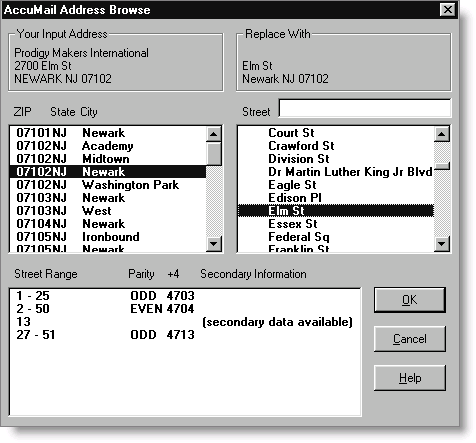Select Division St in the street list
476x443 pixels.
point(336,159)
